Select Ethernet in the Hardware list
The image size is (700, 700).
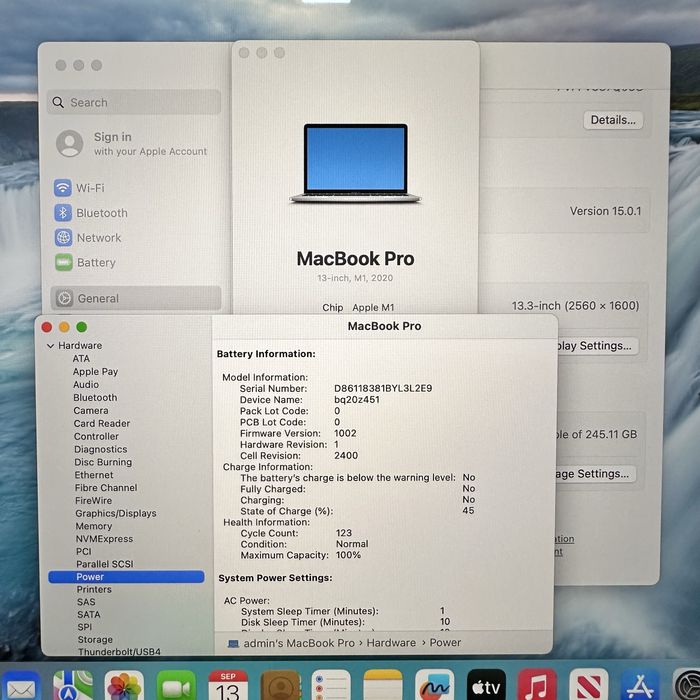94,475
